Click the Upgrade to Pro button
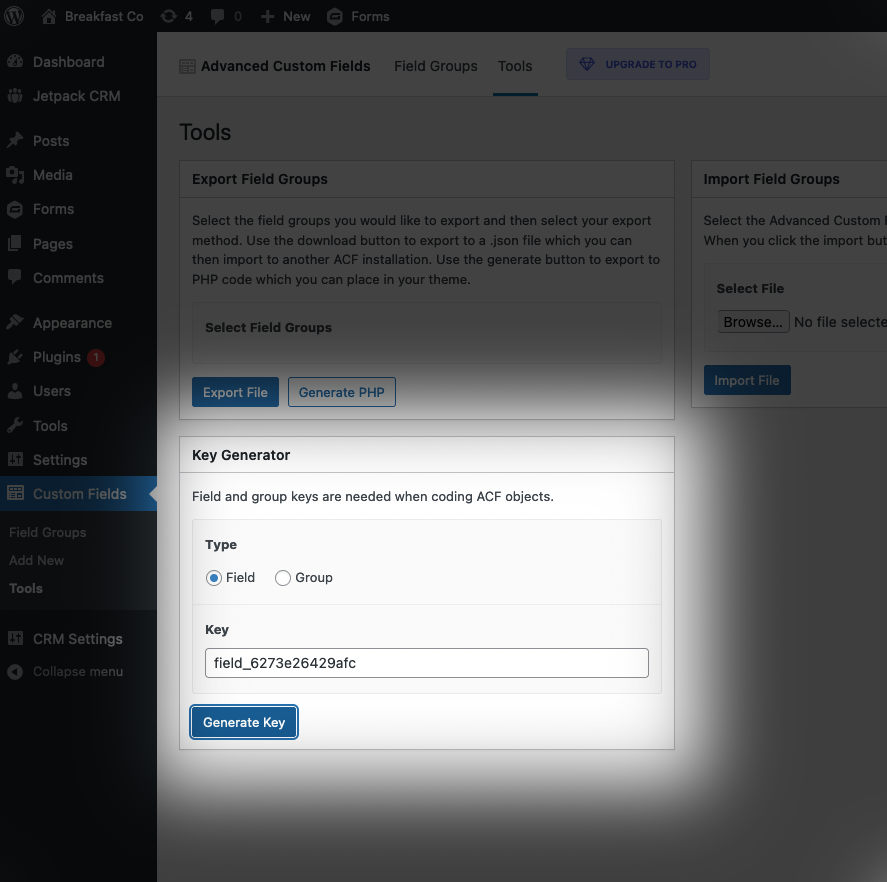 (x=638, y=64)
